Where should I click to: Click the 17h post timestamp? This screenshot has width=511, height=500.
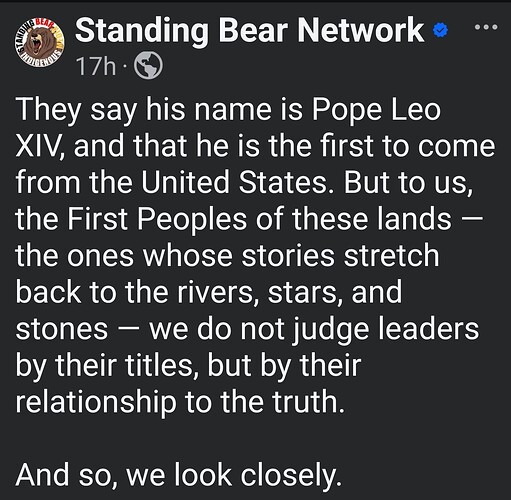click(96, 66)
